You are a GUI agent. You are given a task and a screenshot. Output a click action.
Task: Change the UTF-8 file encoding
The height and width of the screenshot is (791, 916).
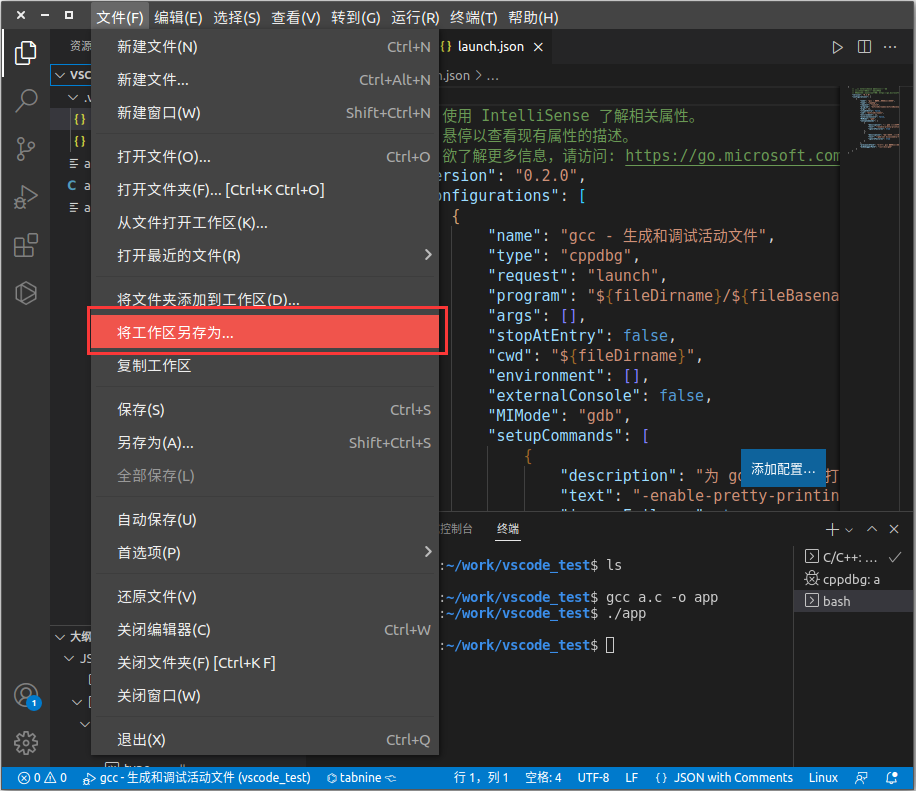(x=593, y=778)
